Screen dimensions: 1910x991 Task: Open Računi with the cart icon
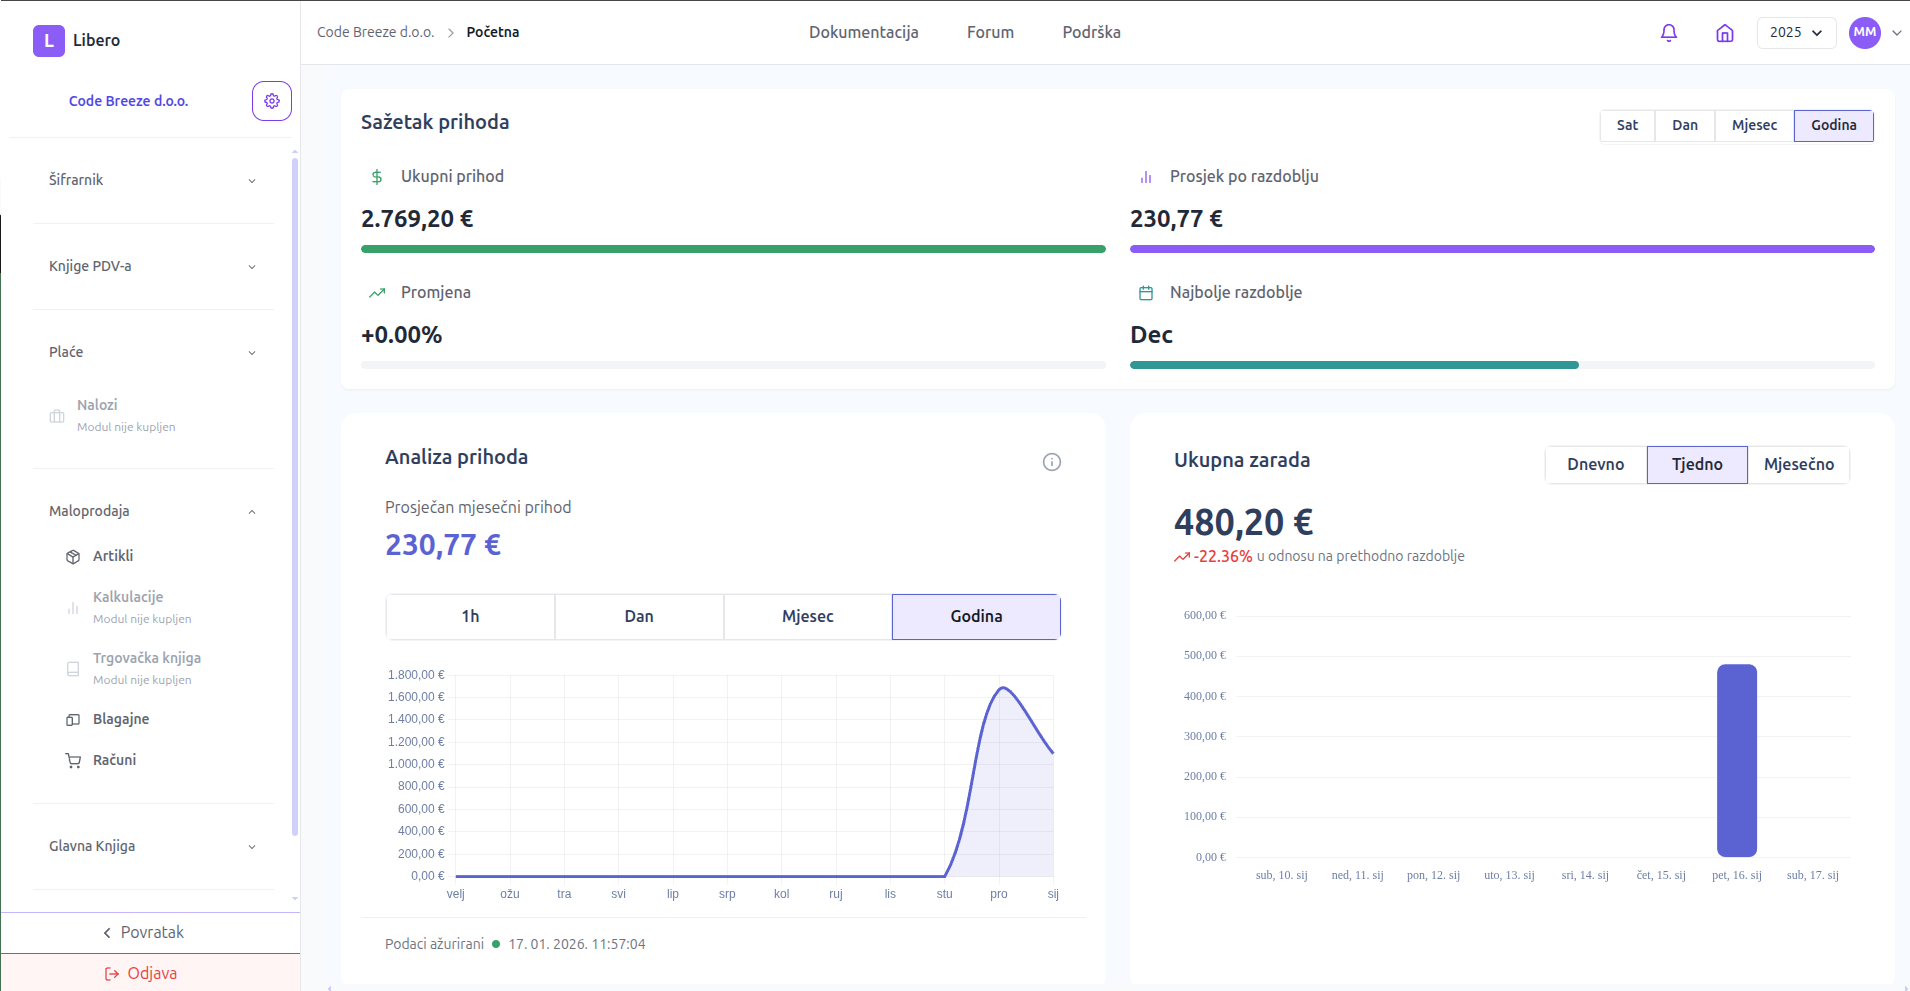click(114, 760)
